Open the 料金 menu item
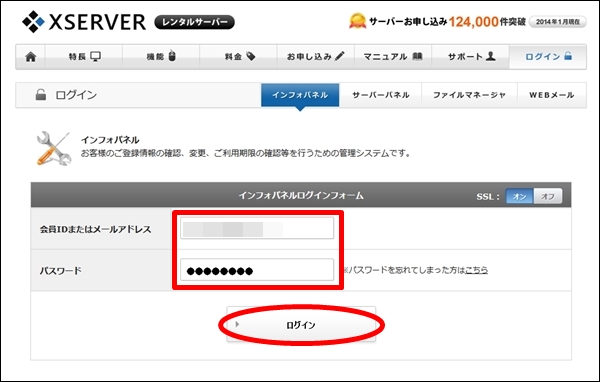The image size is (600, 382). (239, 57)
